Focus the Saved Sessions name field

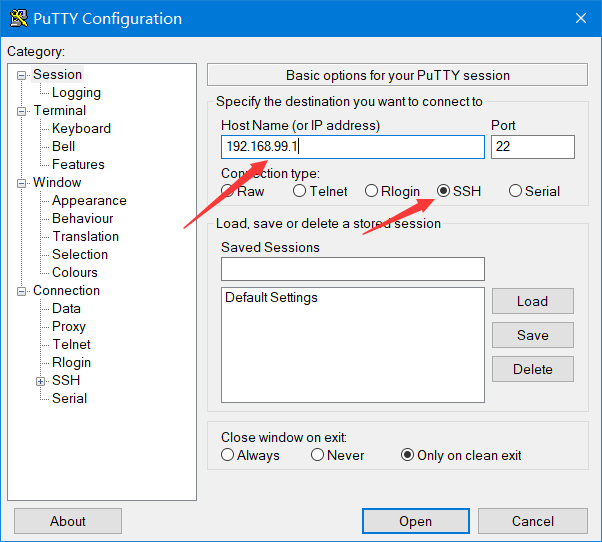pyautogui.click(x=353, y=269)
